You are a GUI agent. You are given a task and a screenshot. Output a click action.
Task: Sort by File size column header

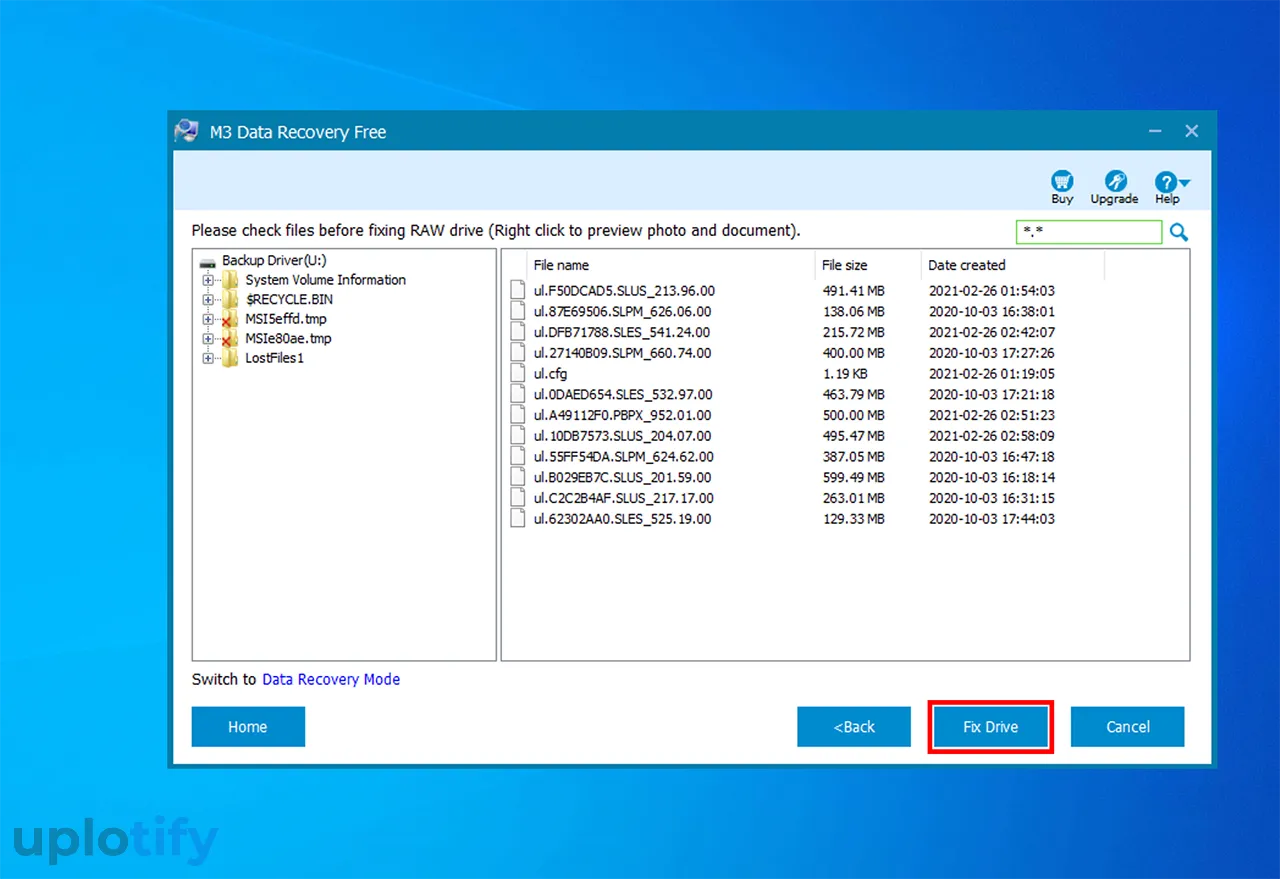868,265
